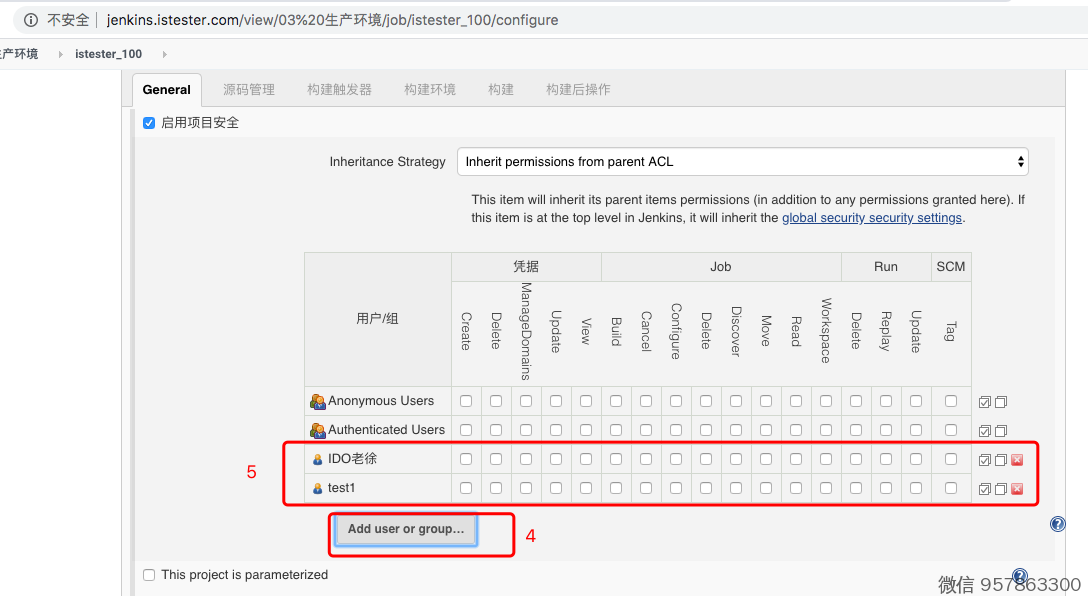Remove the test1 user row
Viewport: 1088px width, 596px height.
(1017, 489)
